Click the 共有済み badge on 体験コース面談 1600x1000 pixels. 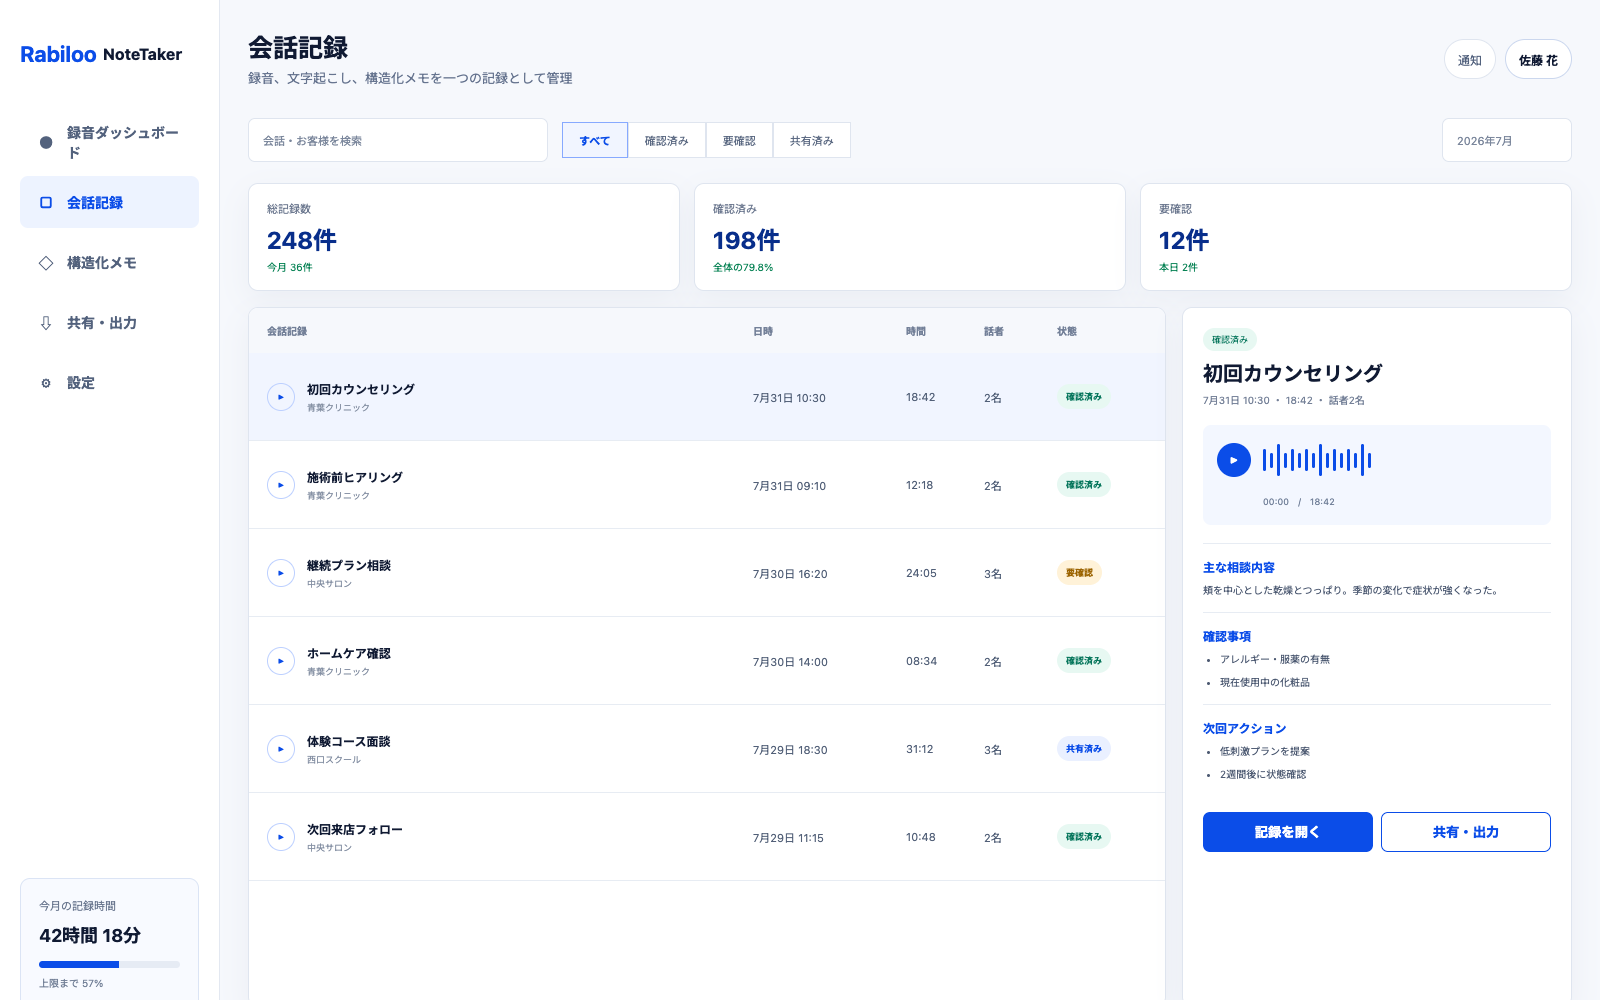[x=1084, y=749]
